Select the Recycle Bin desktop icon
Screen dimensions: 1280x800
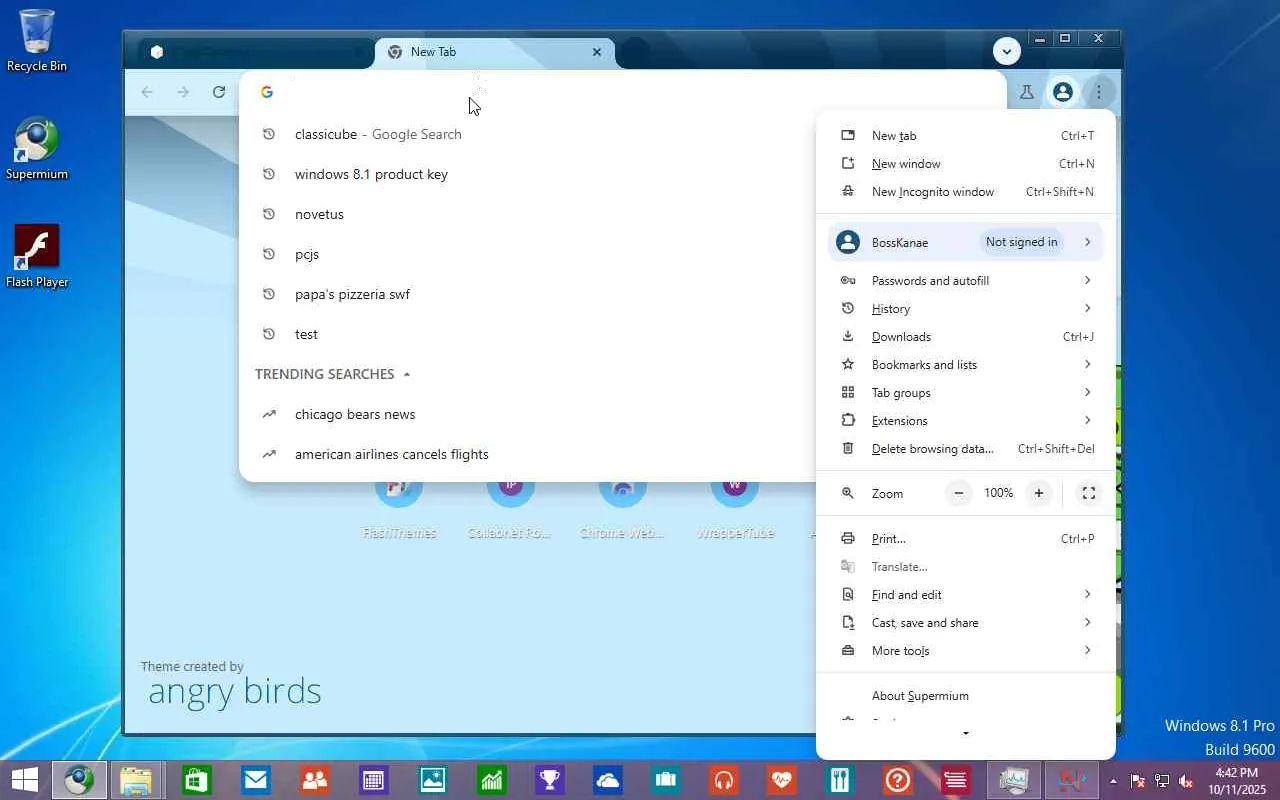(37, 41)
